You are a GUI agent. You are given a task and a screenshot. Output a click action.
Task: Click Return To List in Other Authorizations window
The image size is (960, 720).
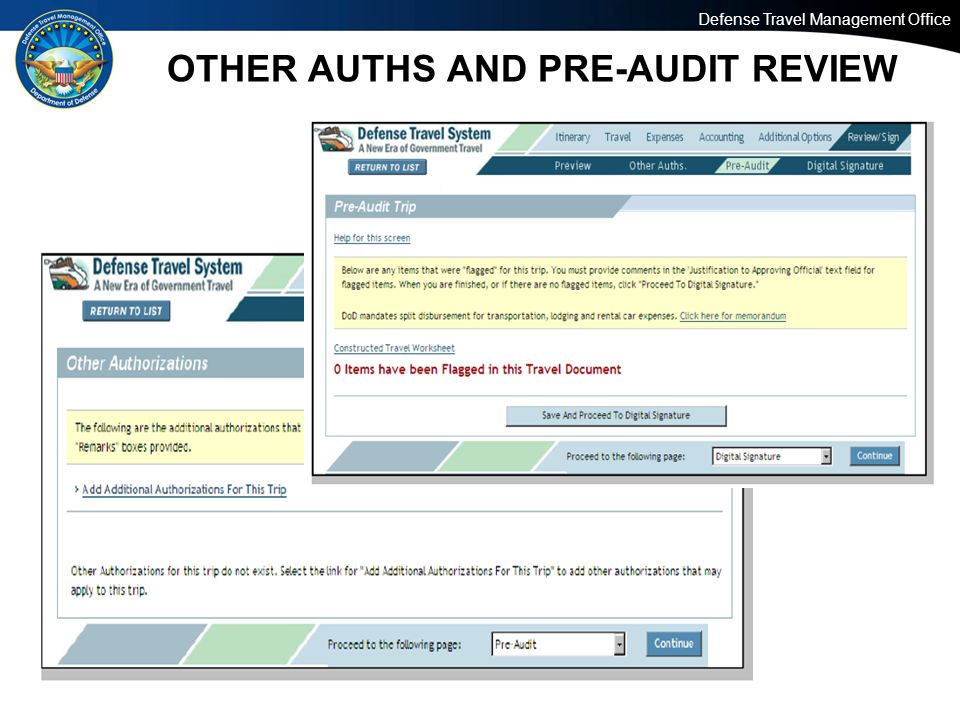(126, 311)
